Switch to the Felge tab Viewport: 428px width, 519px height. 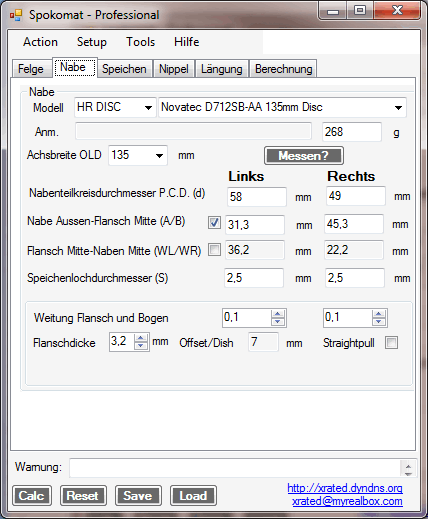pos(31,69)
